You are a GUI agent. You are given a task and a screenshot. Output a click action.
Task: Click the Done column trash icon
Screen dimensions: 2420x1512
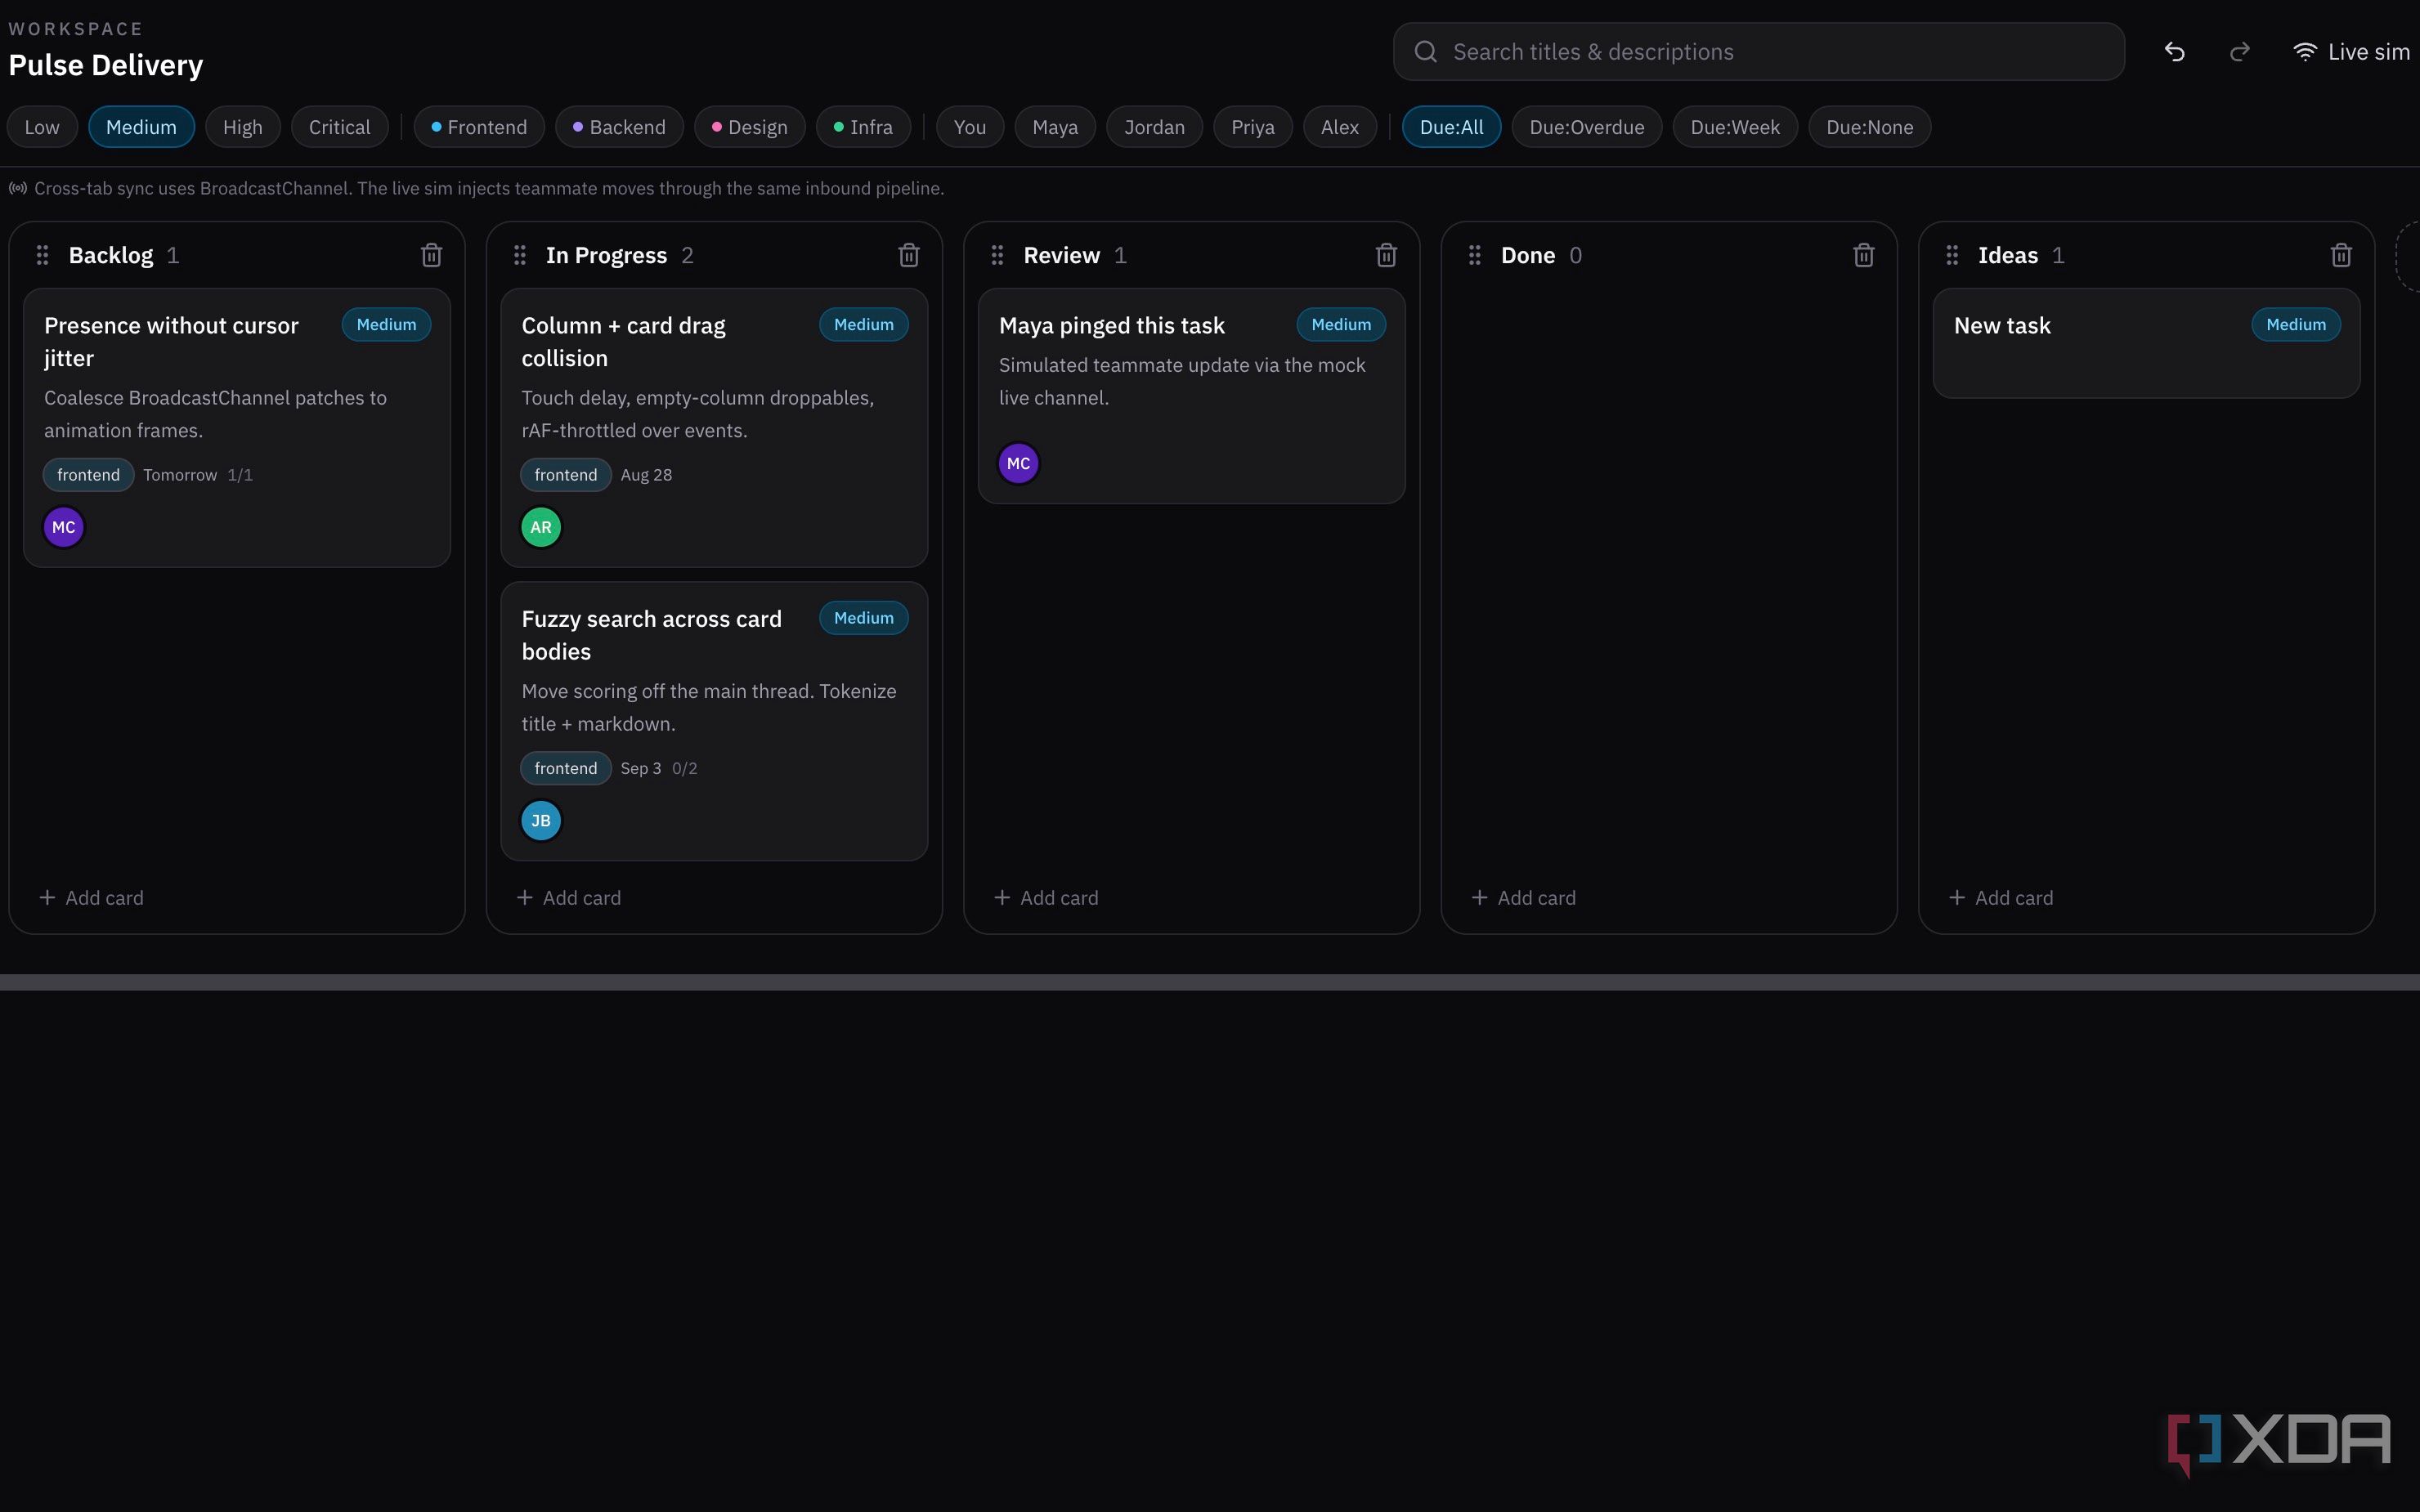point(1863,255)
